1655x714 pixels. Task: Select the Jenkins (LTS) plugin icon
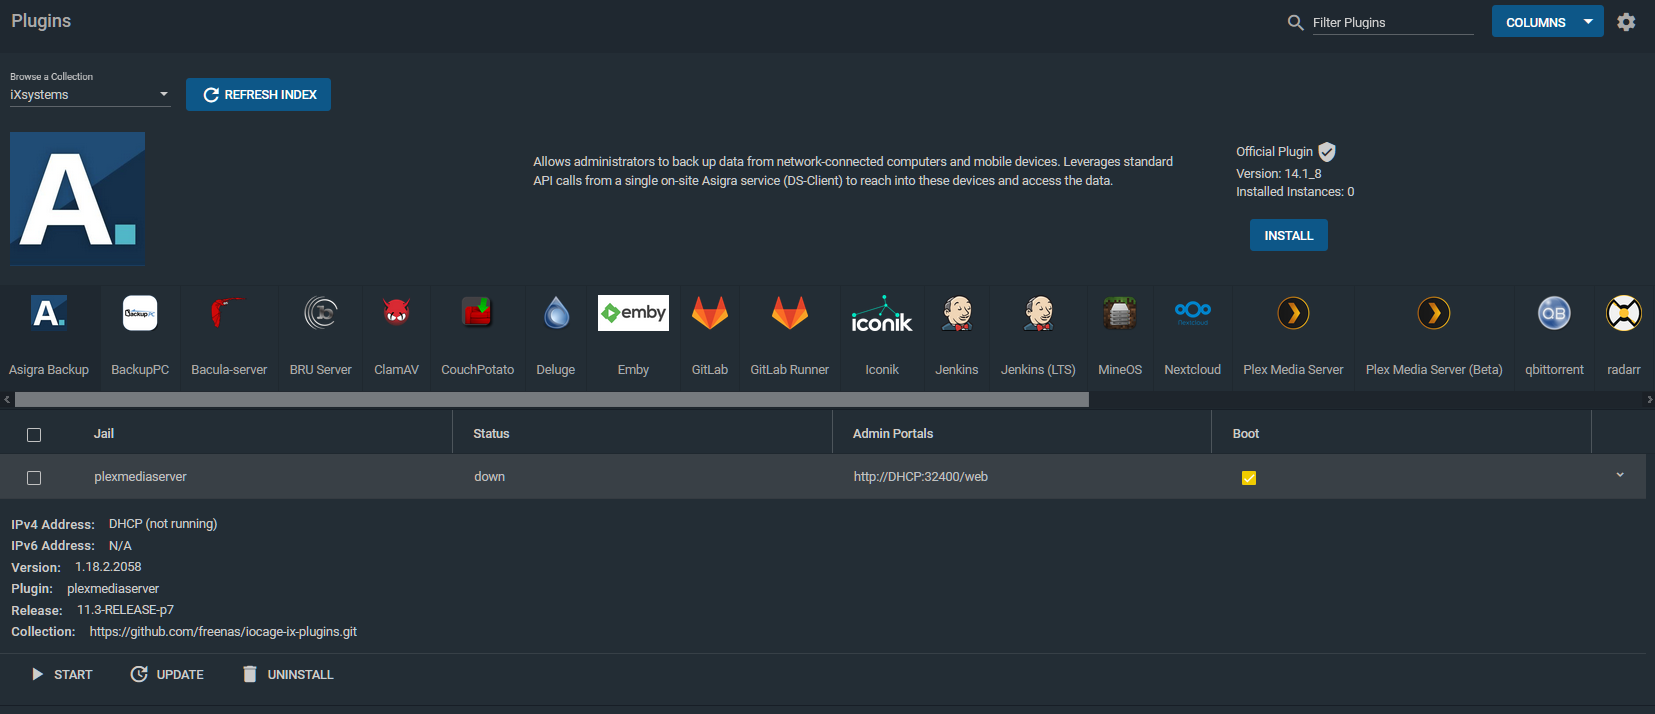tap(1039, 313)
